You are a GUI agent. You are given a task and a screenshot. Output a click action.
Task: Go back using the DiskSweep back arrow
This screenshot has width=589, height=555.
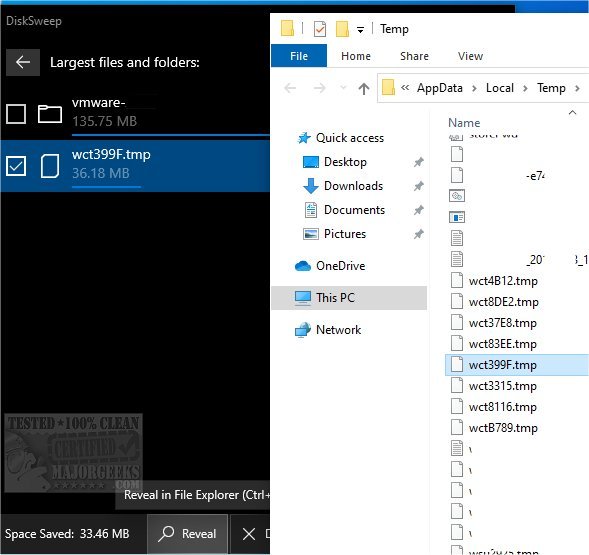point(23,62)
